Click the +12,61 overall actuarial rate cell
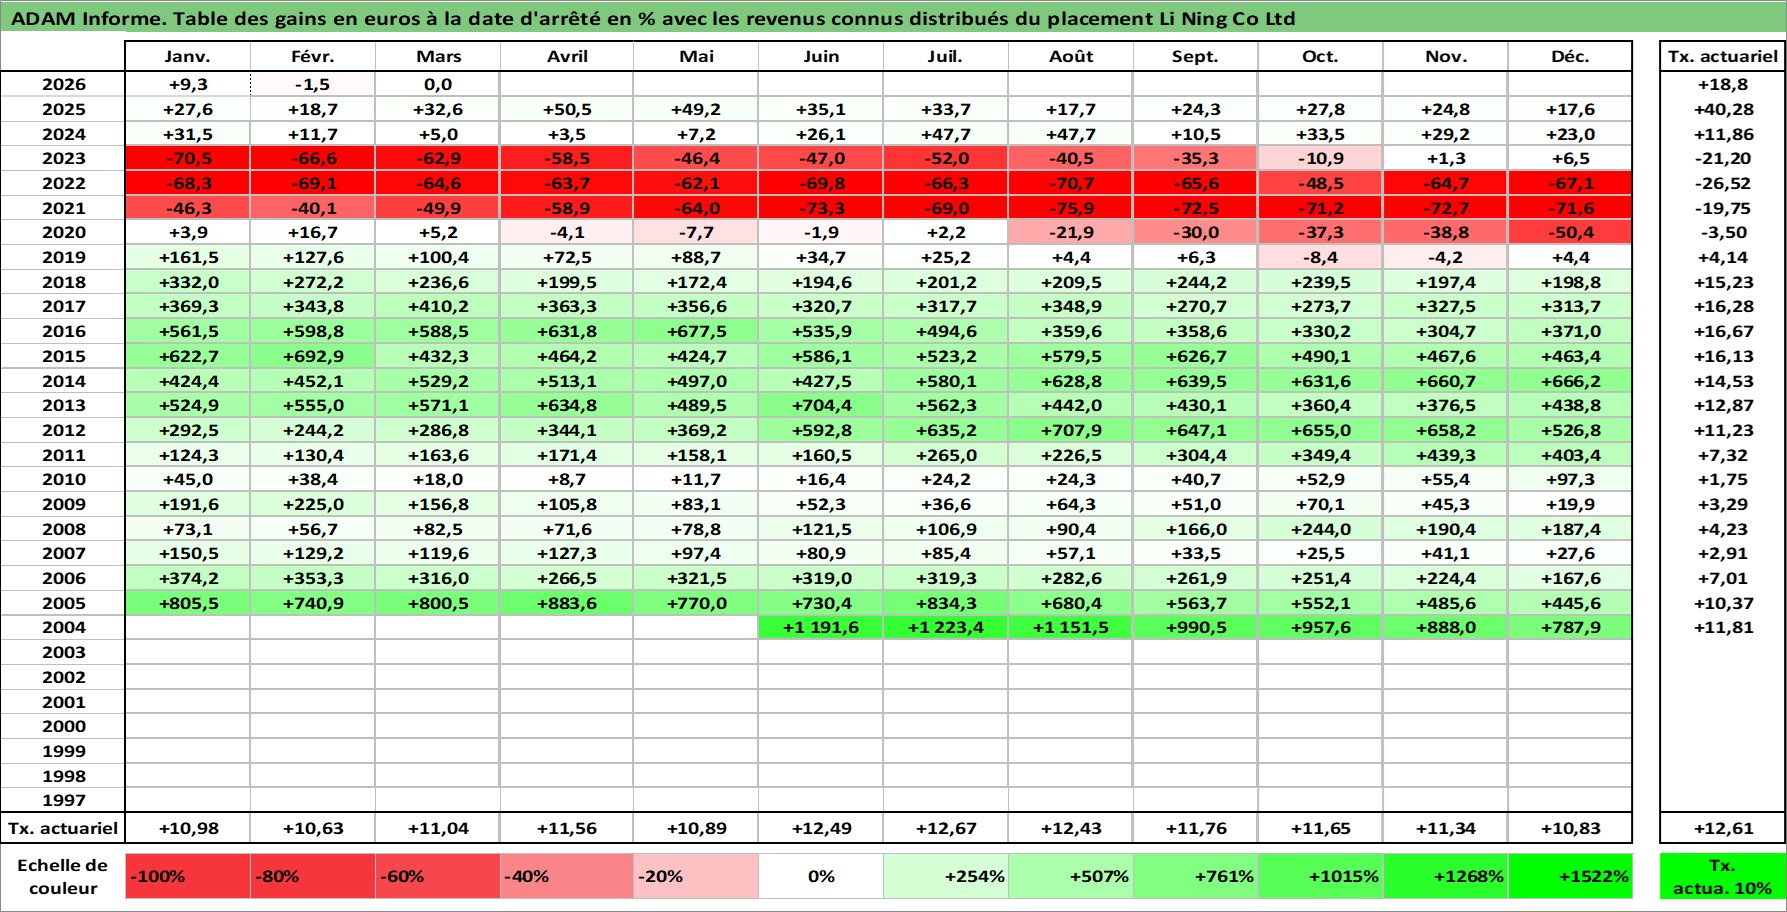 coord(1723,828)
